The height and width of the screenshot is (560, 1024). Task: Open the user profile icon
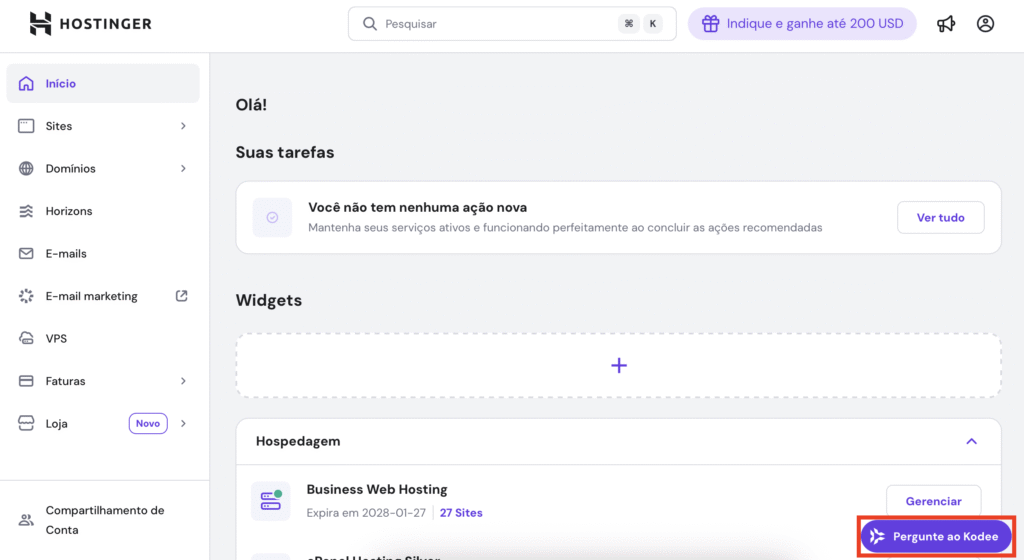985,23
